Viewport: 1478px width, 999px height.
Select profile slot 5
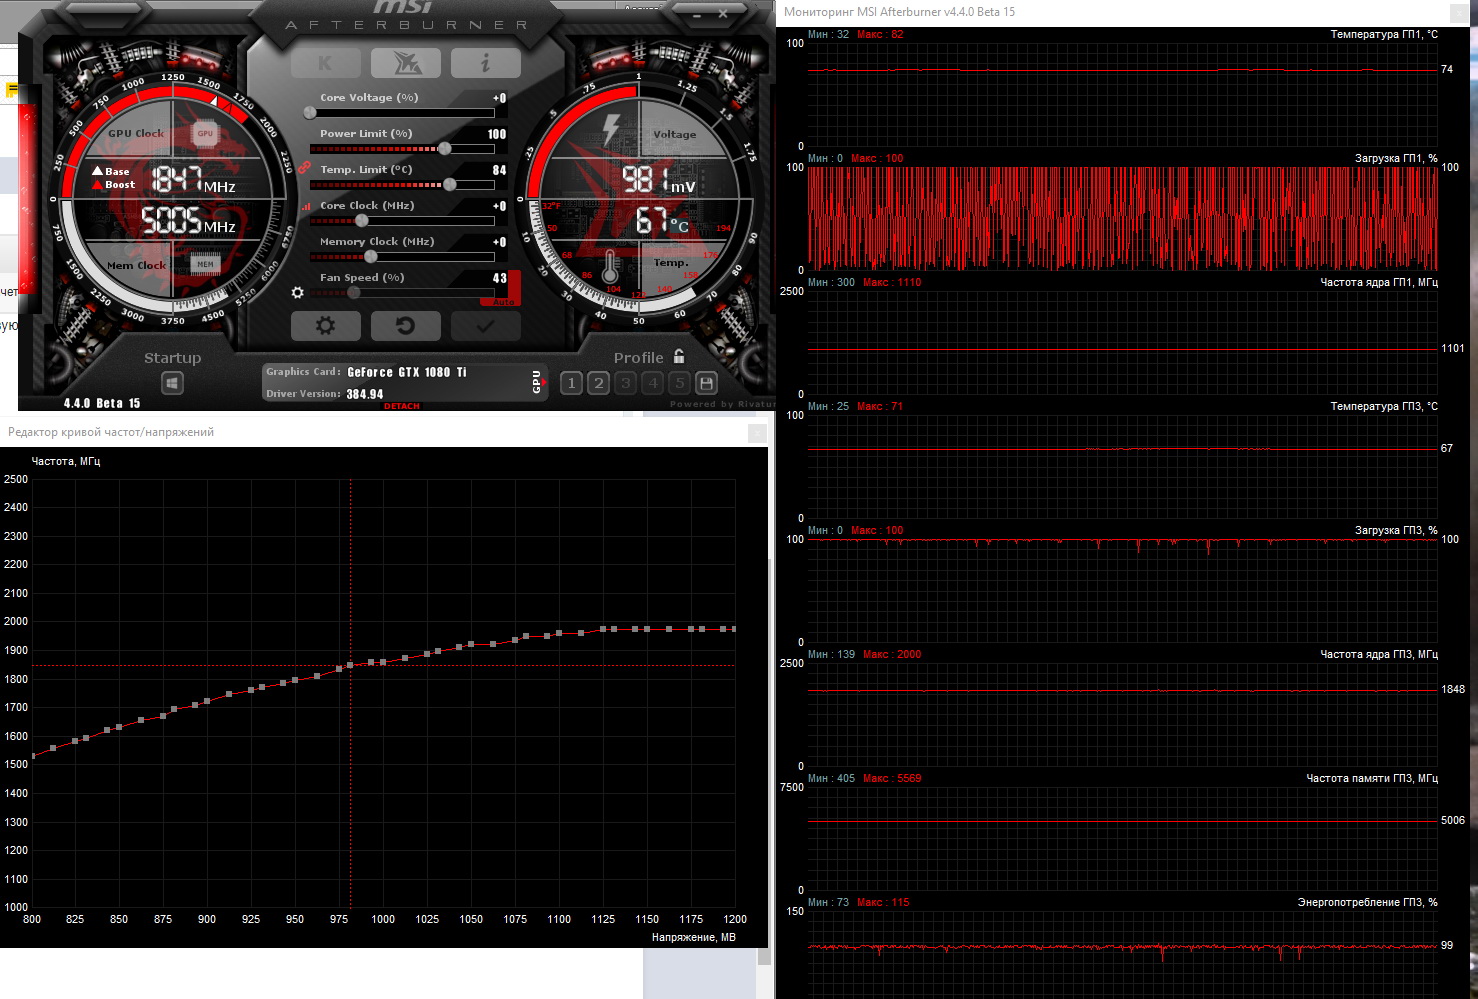(679, 383)
